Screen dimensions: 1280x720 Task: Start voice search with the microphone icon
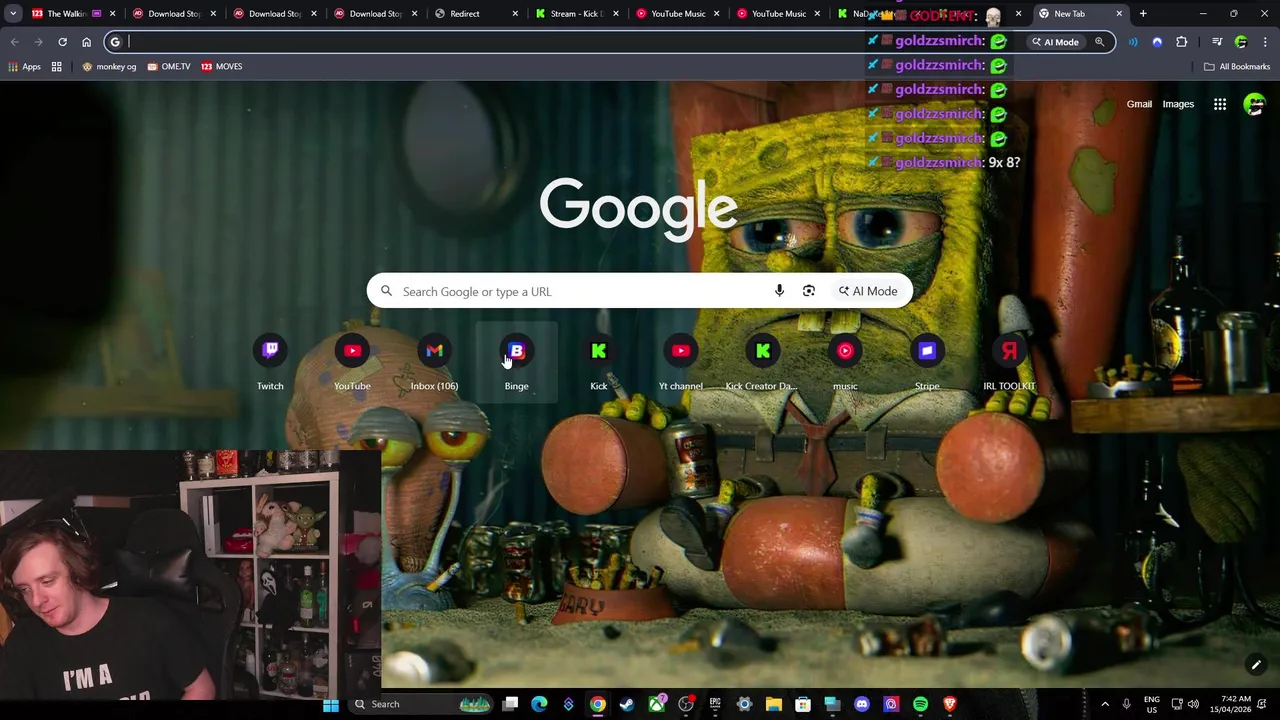coord(779,291)
